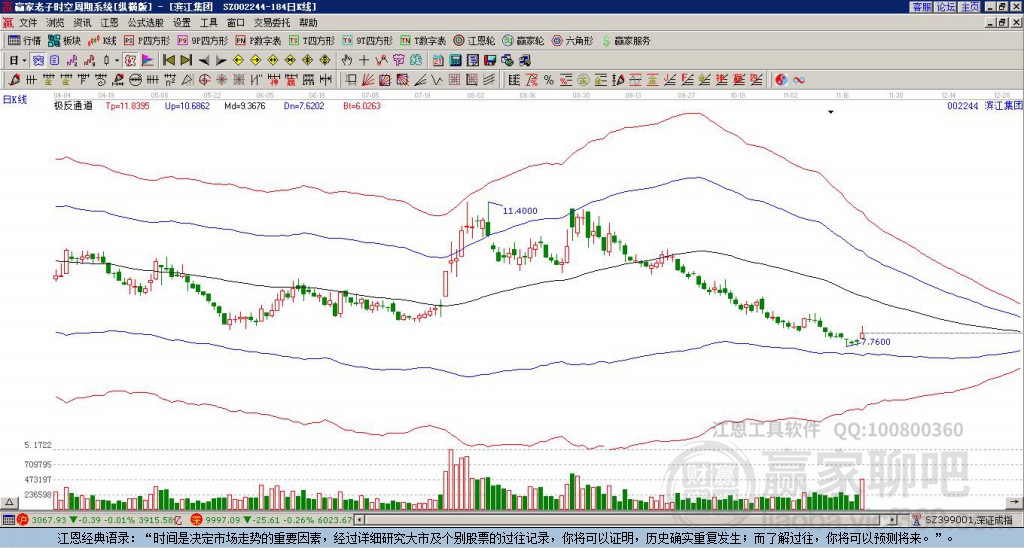Click the 日K线 chart label
This screenshot has height=548, width=1024.
coord(15,100)
